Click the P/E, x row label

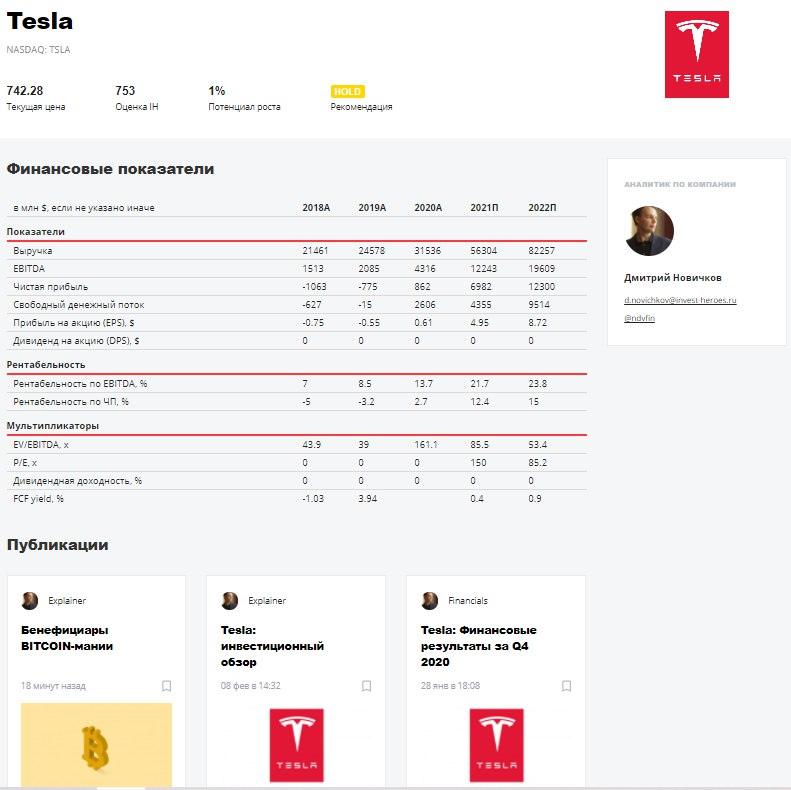click(x=25, y=463)
